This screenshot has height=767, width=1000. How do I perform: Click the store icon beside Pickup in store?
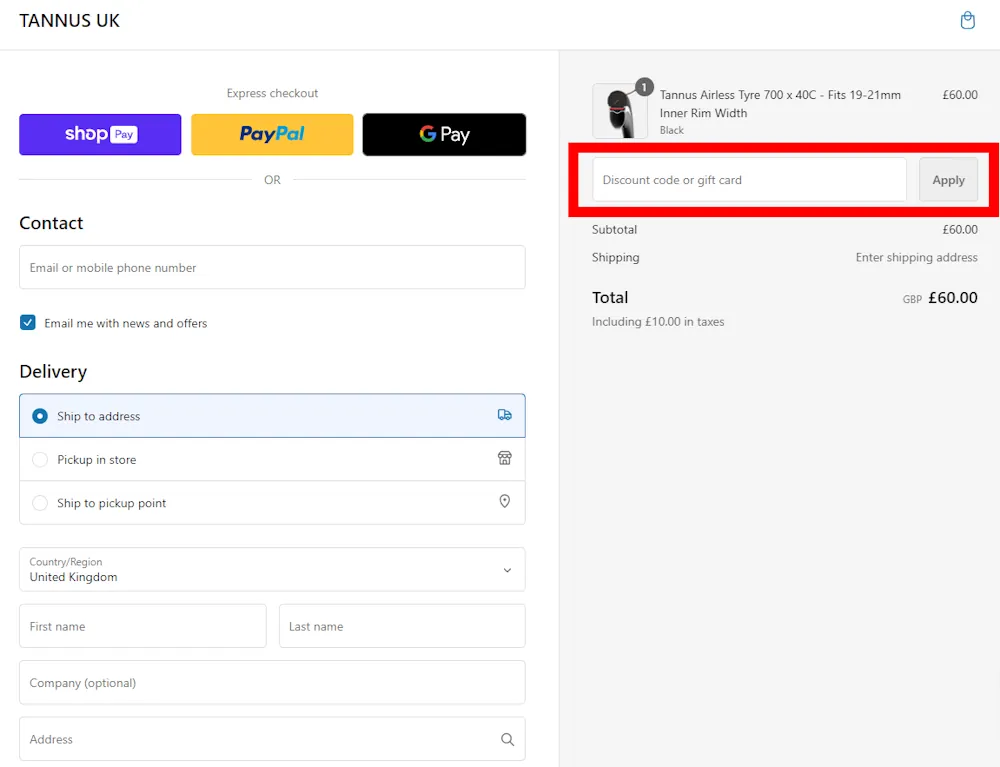click(504, 458)
